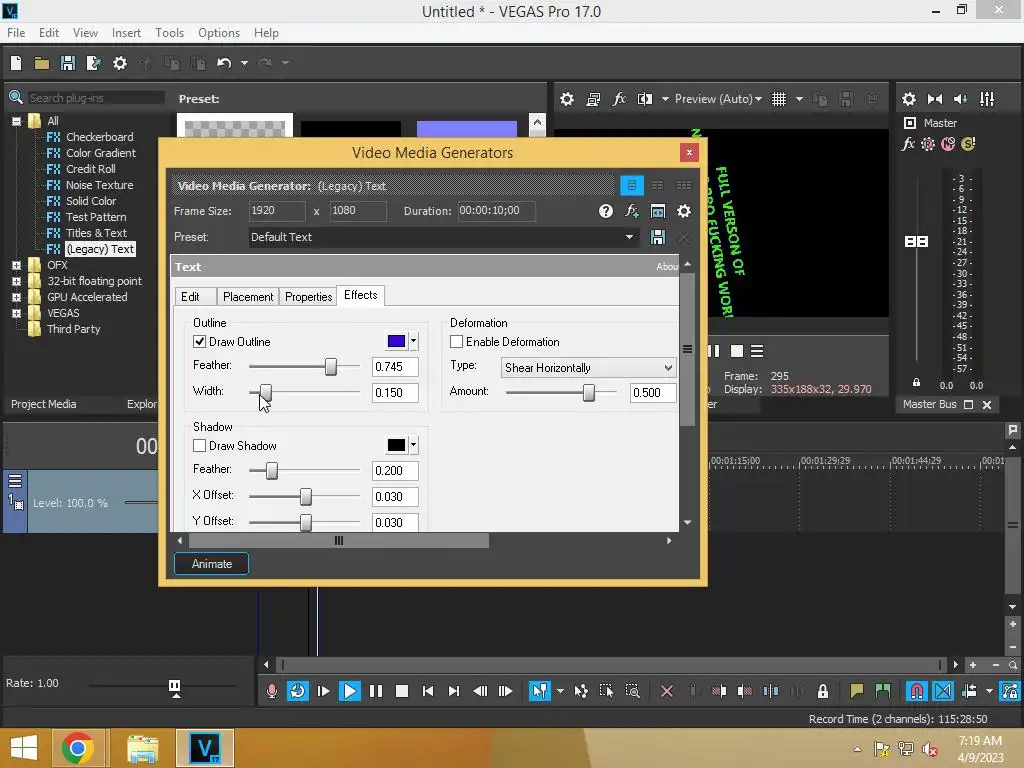Toggle loop playback icon in transport bar

[297, 691]
